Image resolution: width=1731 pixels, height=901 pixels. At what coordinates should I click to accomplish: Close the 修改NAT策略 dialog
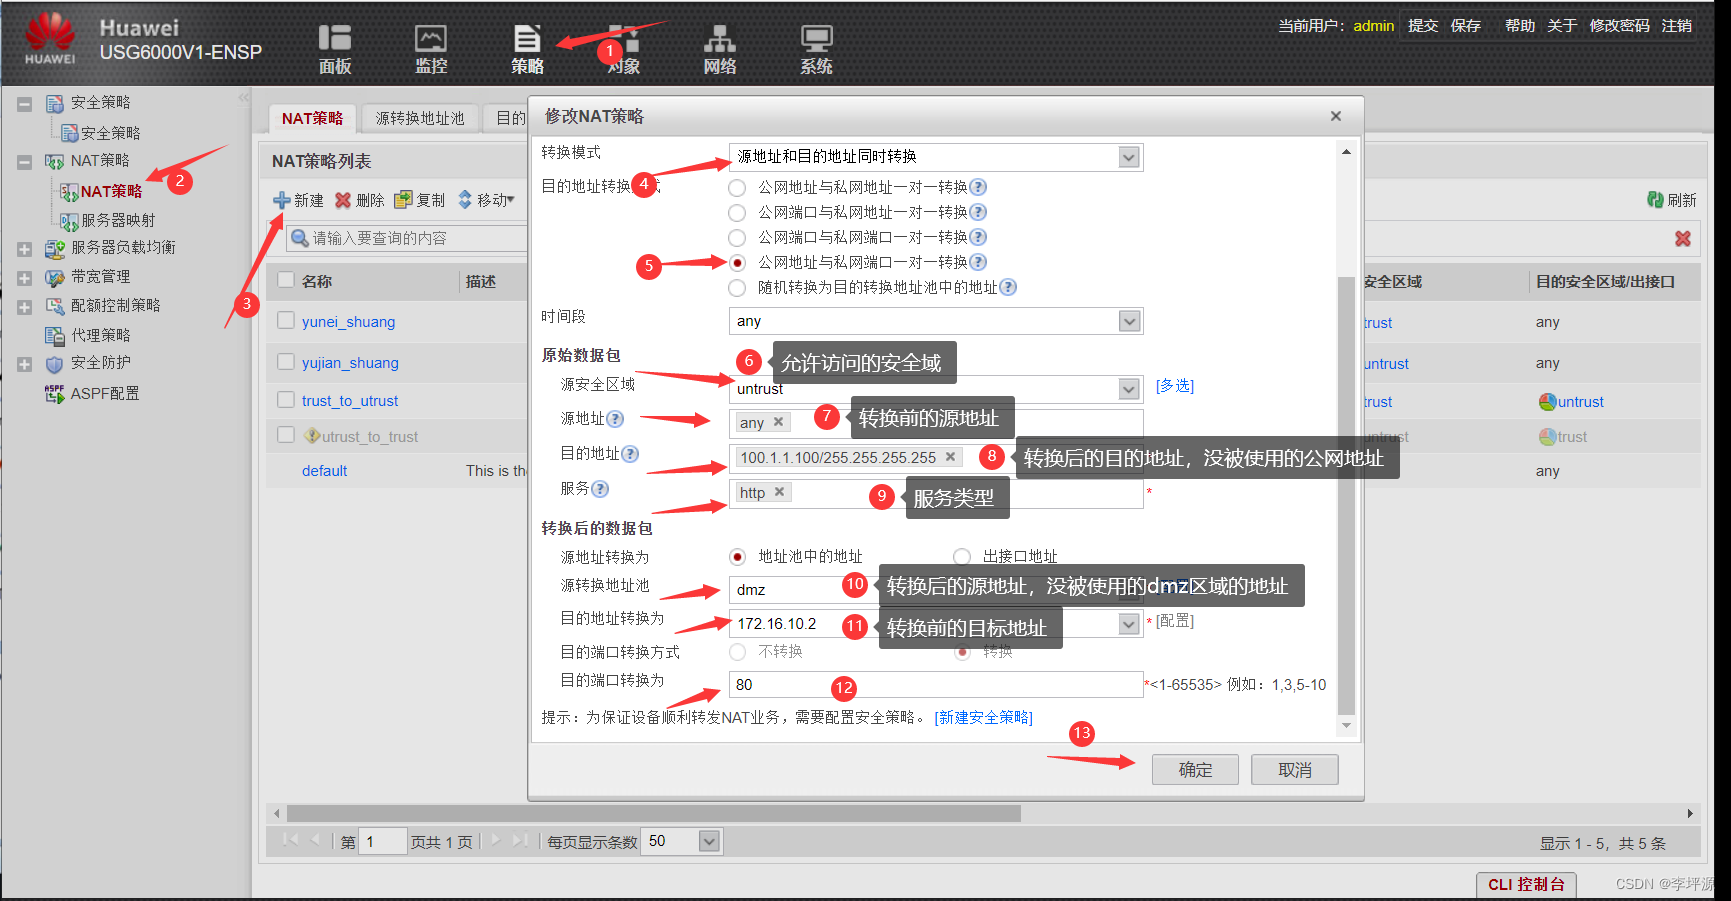[1336, 116]
